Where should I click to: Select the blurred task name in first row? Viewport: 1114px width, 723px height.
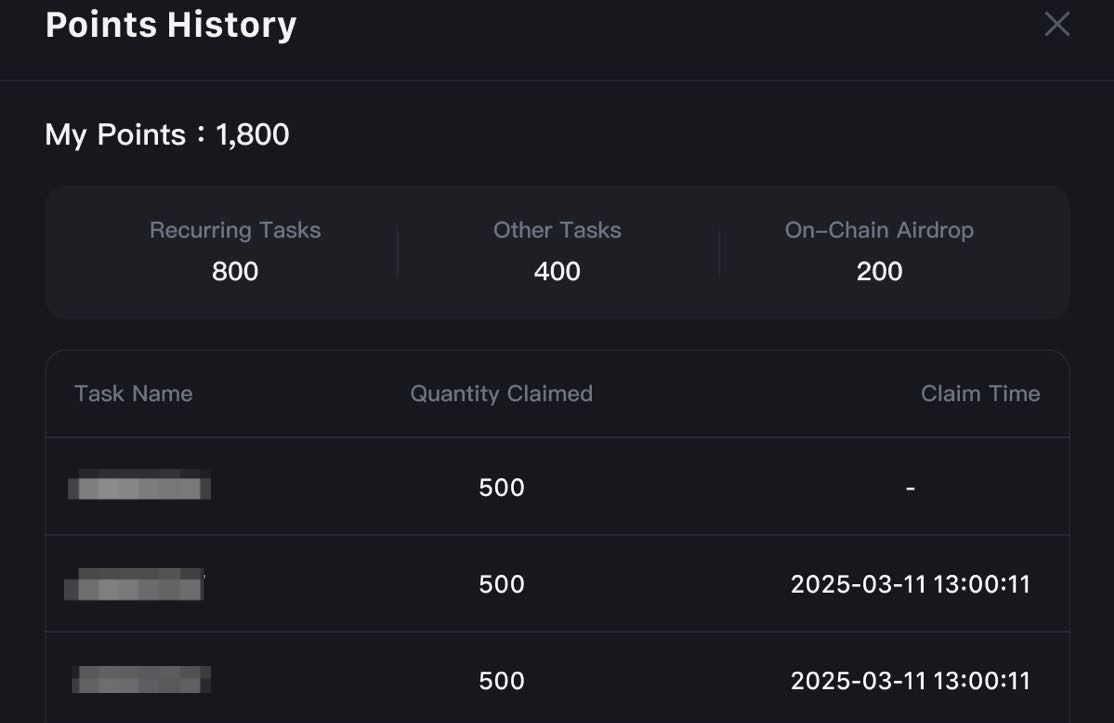pos(139,487)
